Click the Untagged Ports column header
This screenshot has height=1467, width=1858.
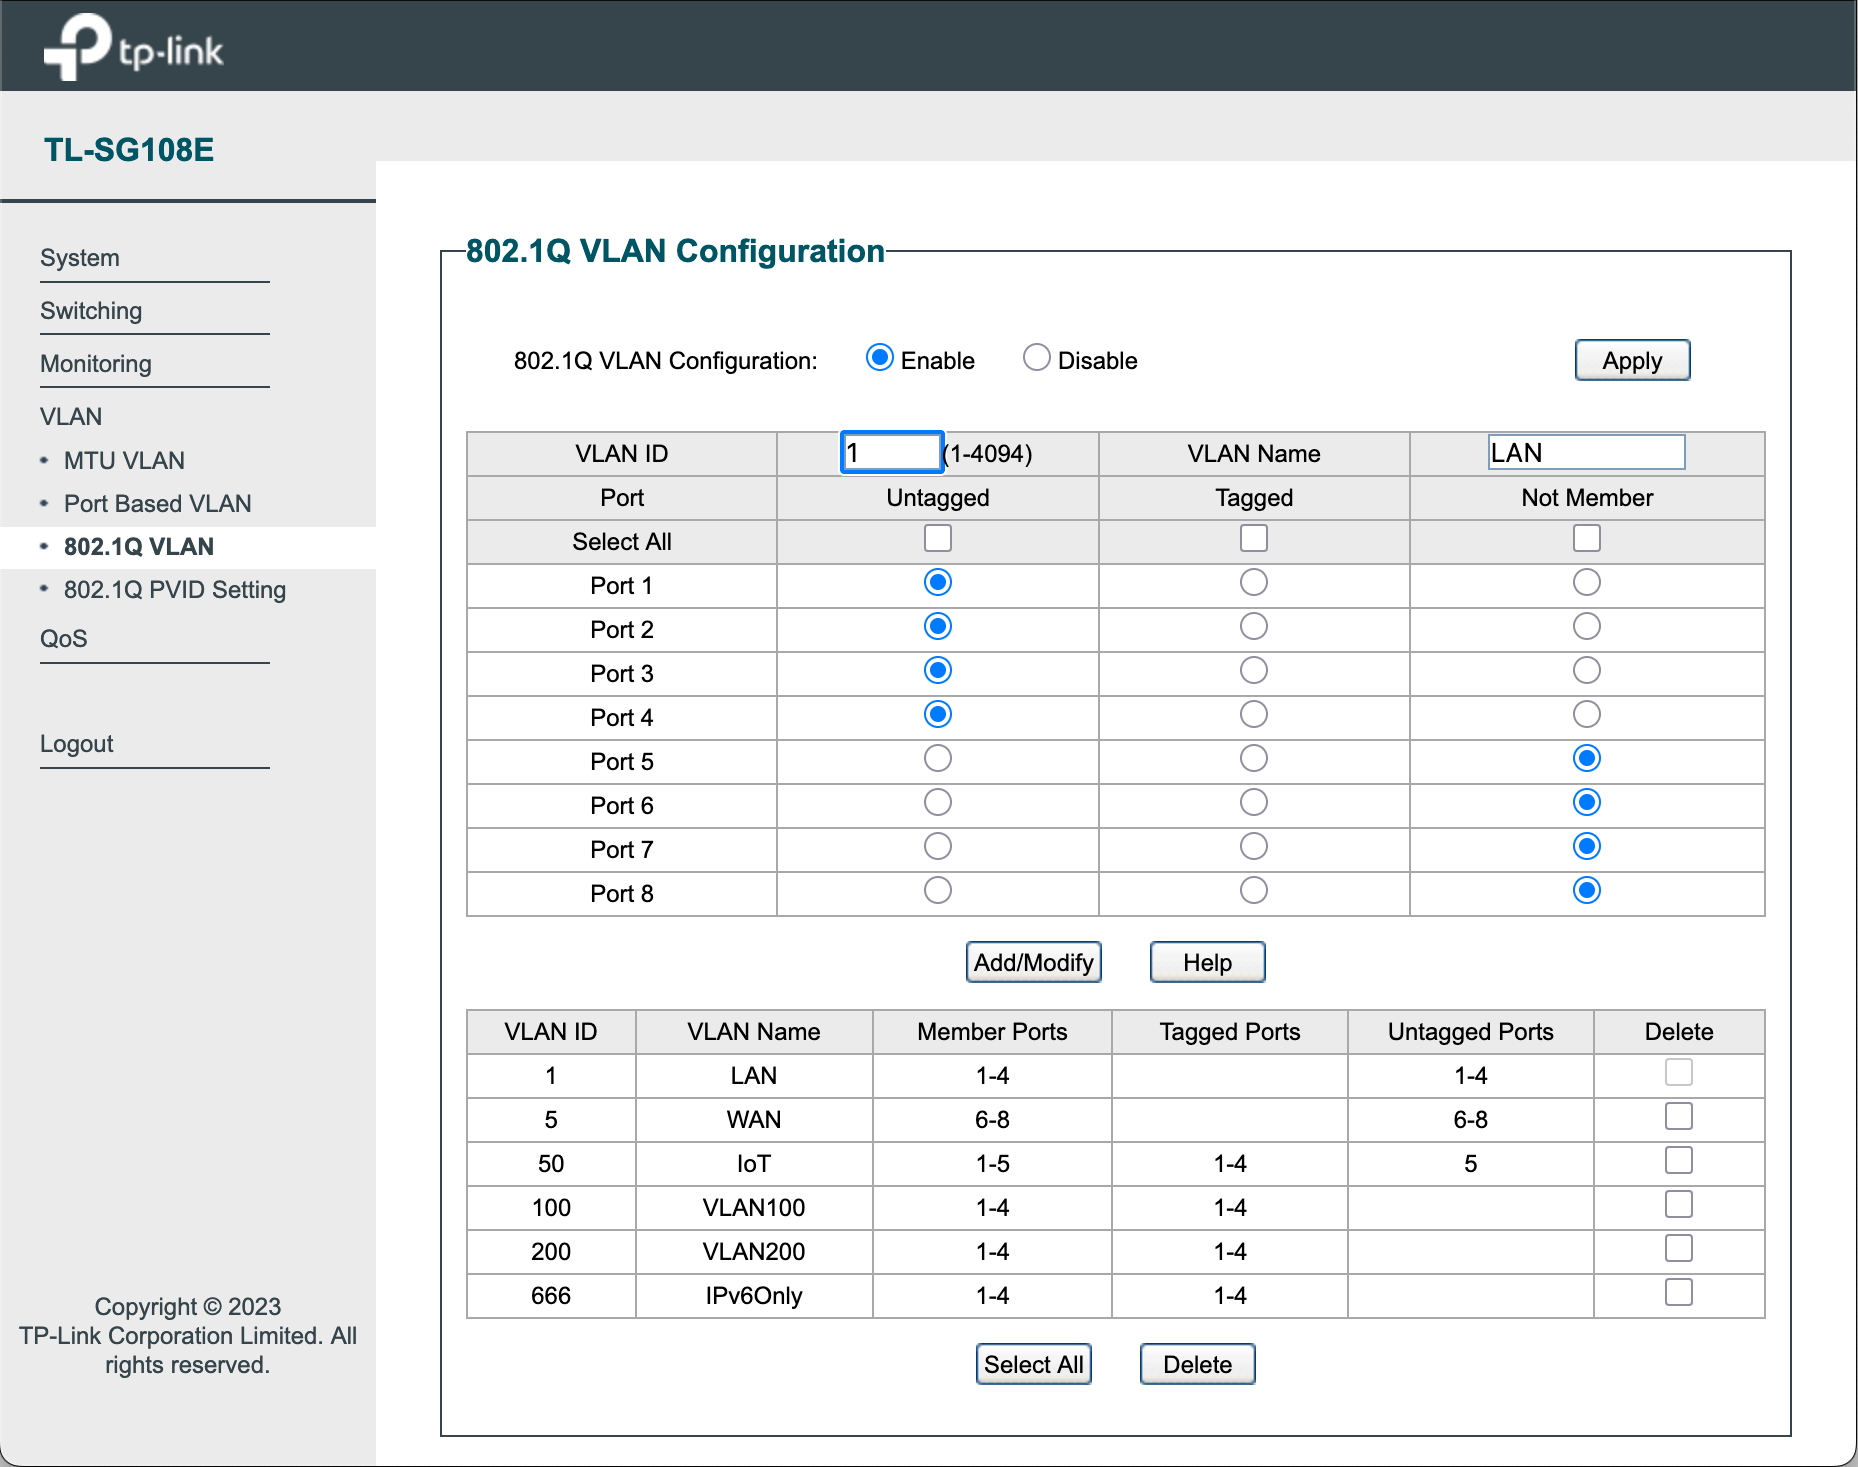click(x=1470, y=1032)
